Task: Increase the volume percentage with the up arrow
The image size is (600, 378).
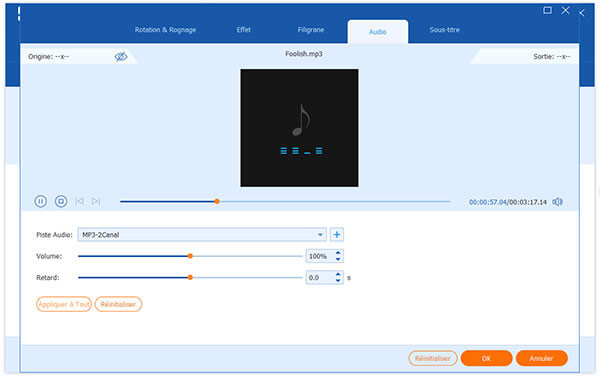Action: tap(338, 253)
